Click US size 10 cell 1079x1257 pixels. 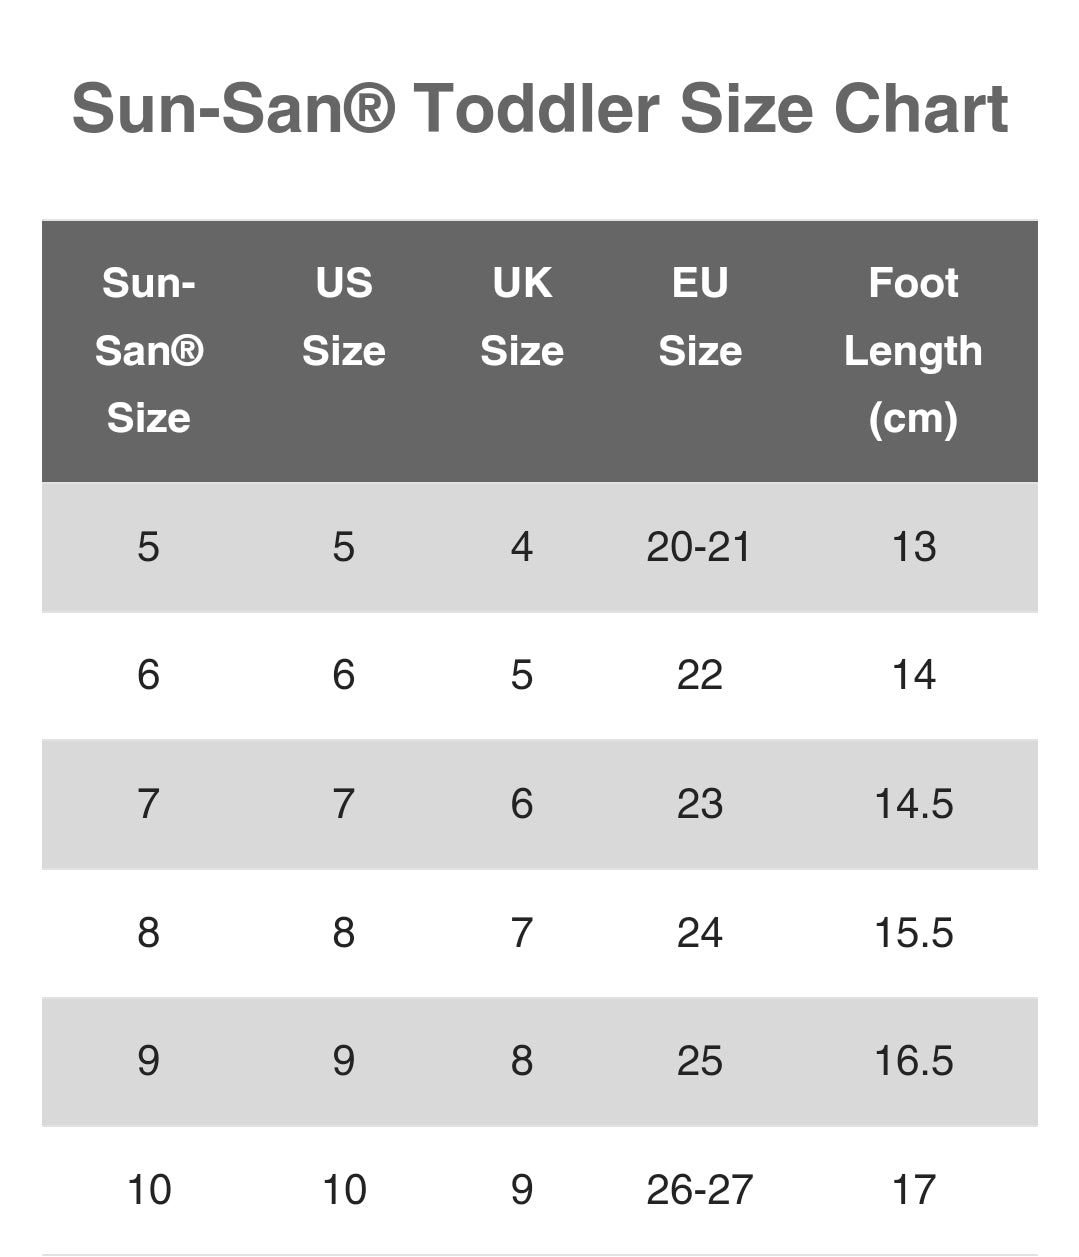point(344,1190)
